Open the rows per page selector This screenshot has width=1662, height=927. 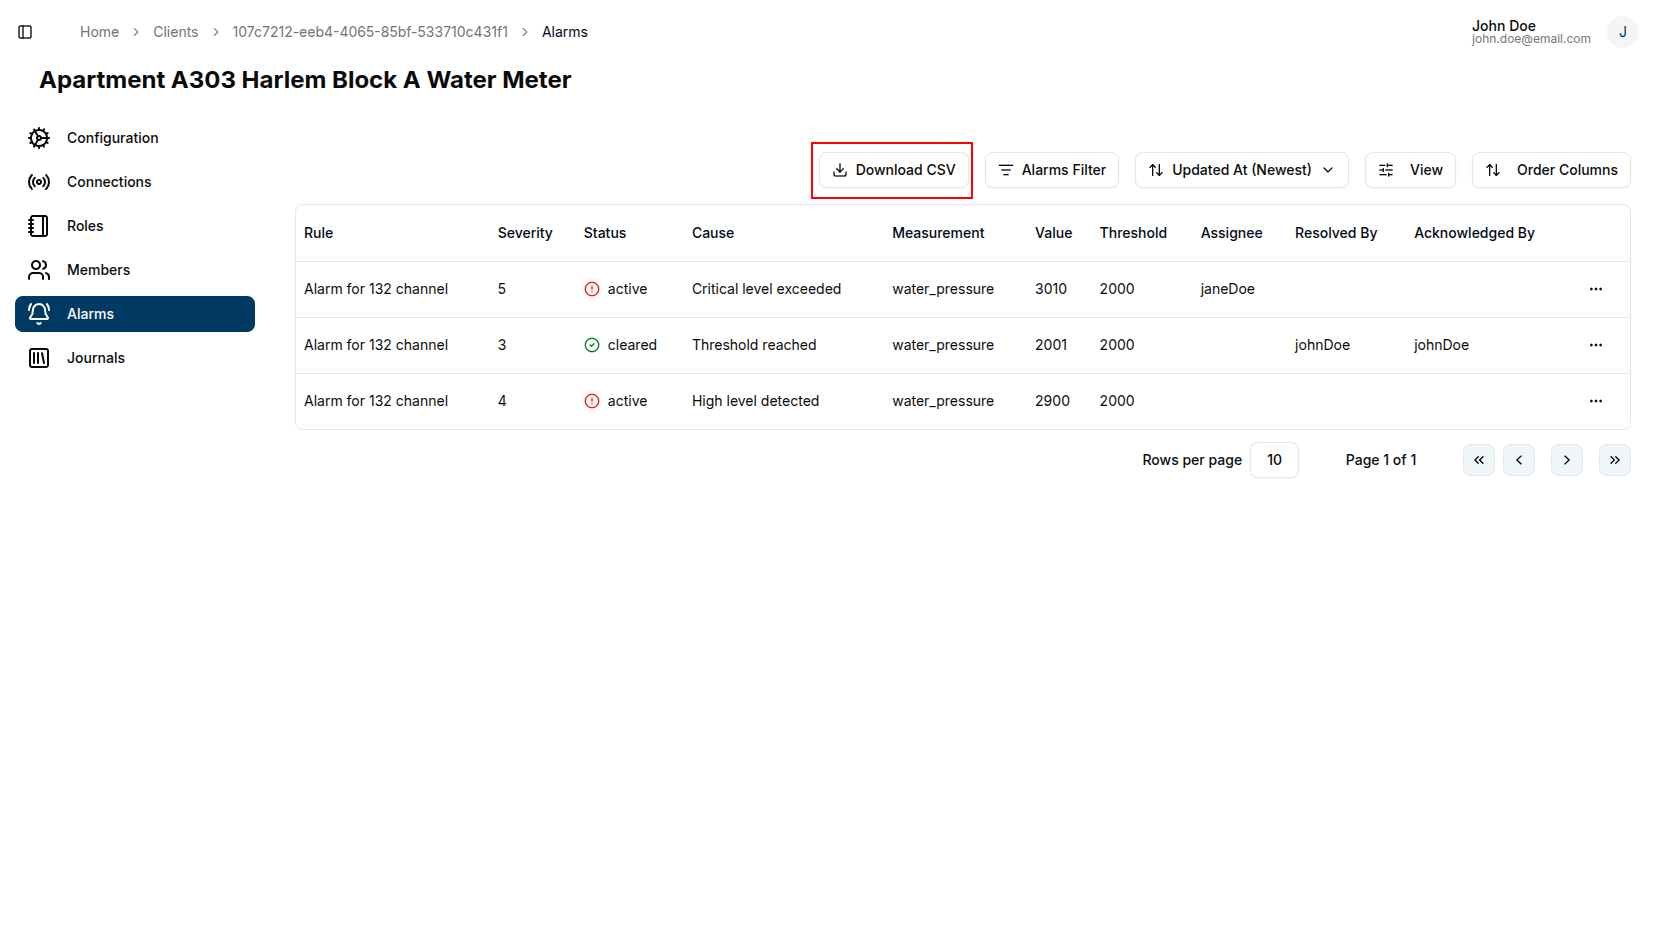[x=1274, y=460]
